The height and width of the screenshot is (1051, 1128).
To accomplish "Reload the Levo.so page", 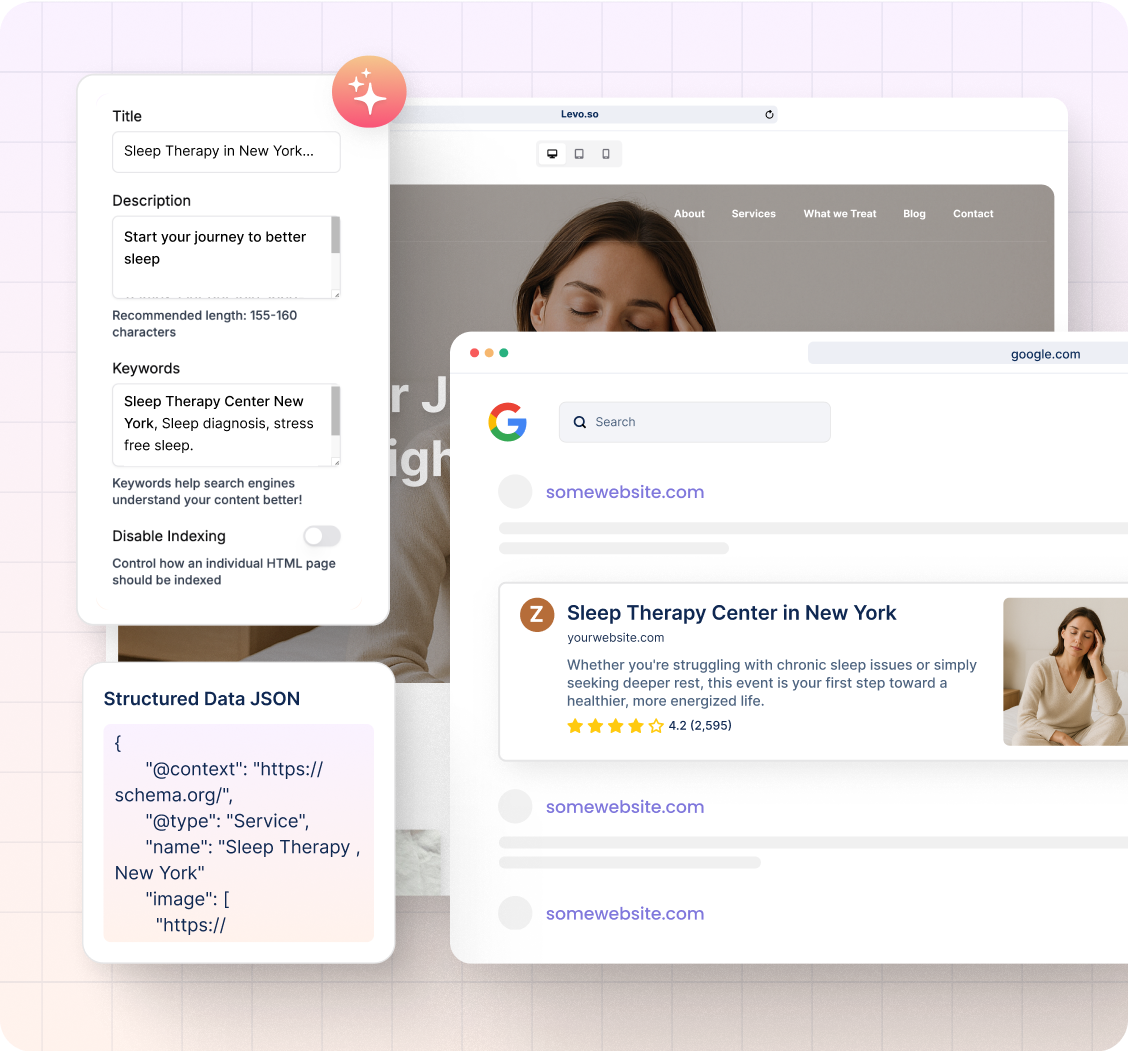I will click(769, 115).
